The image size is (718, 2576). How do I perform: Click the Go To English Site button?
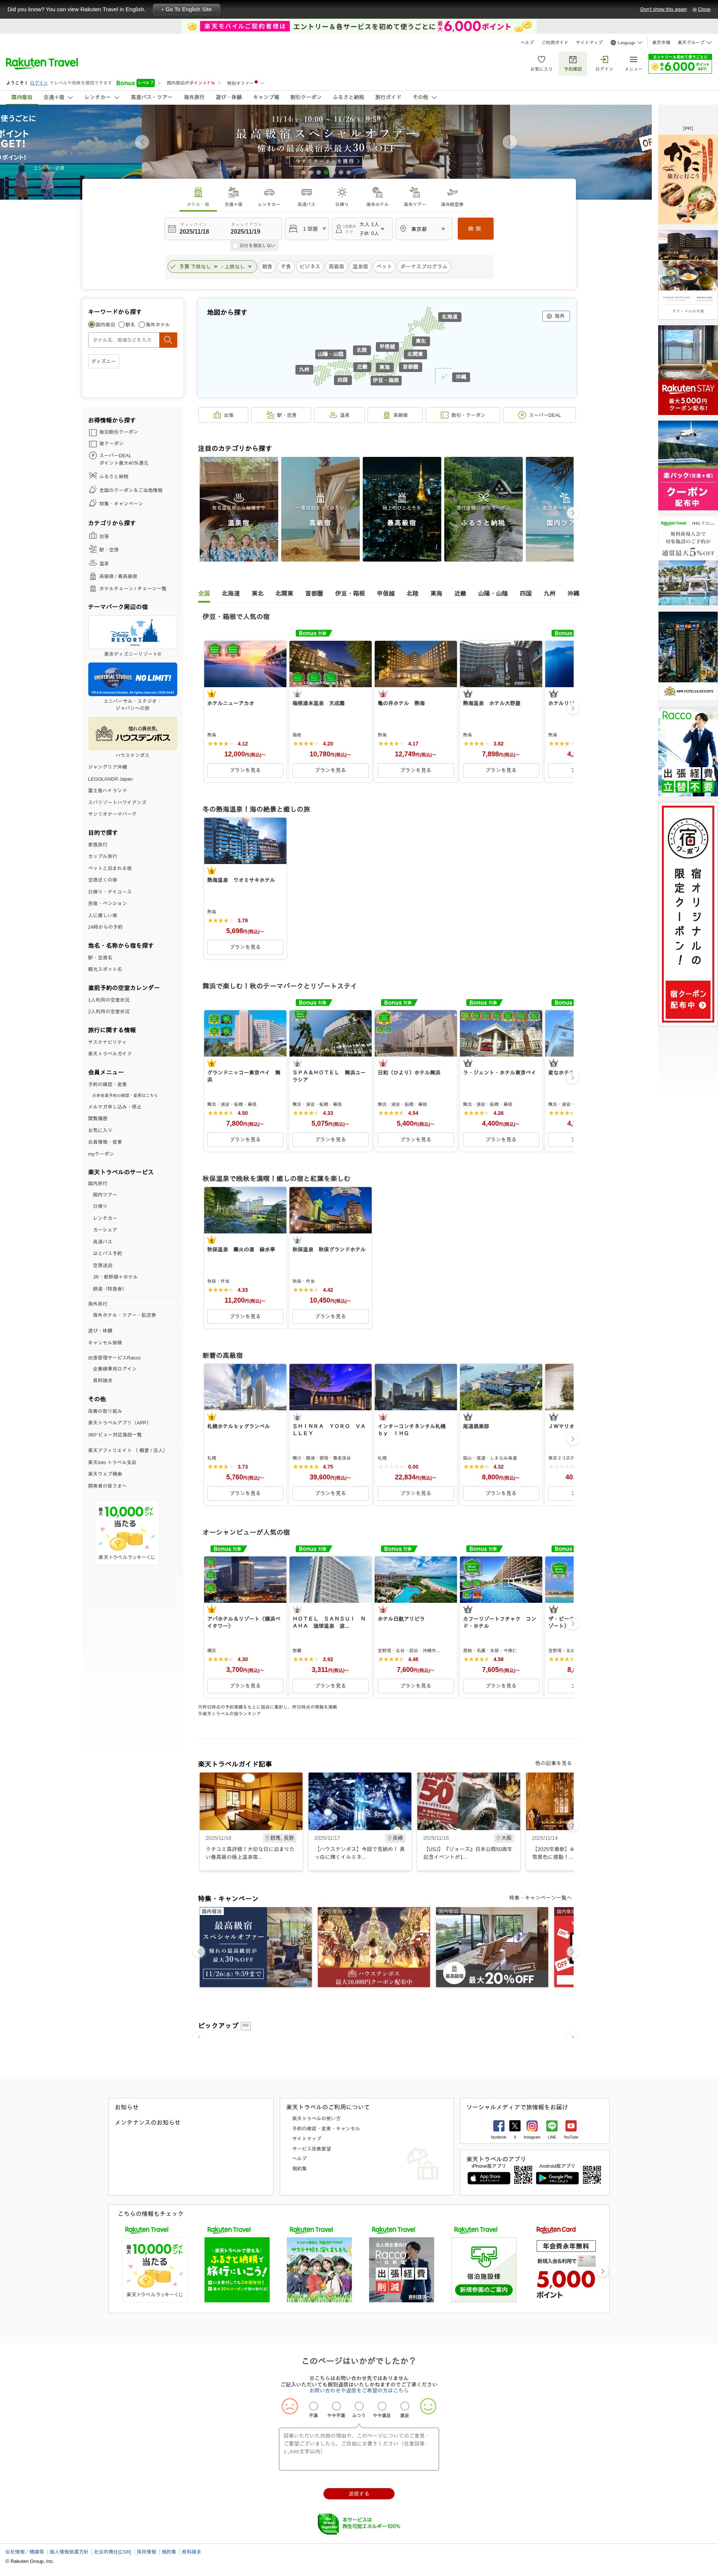(187, 9)
